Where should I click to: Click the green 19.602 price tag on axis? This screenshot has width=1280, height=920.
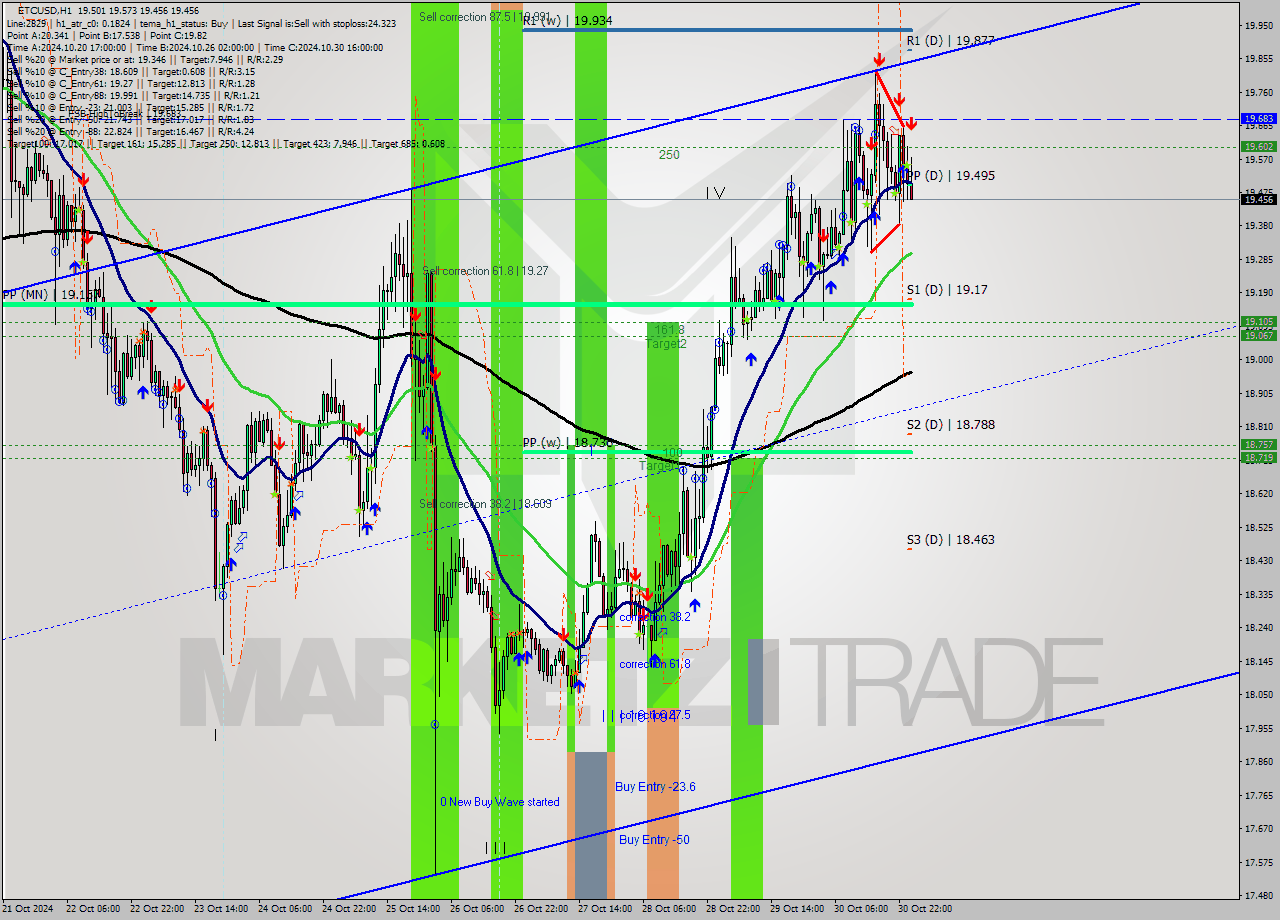coord(1259,146)
